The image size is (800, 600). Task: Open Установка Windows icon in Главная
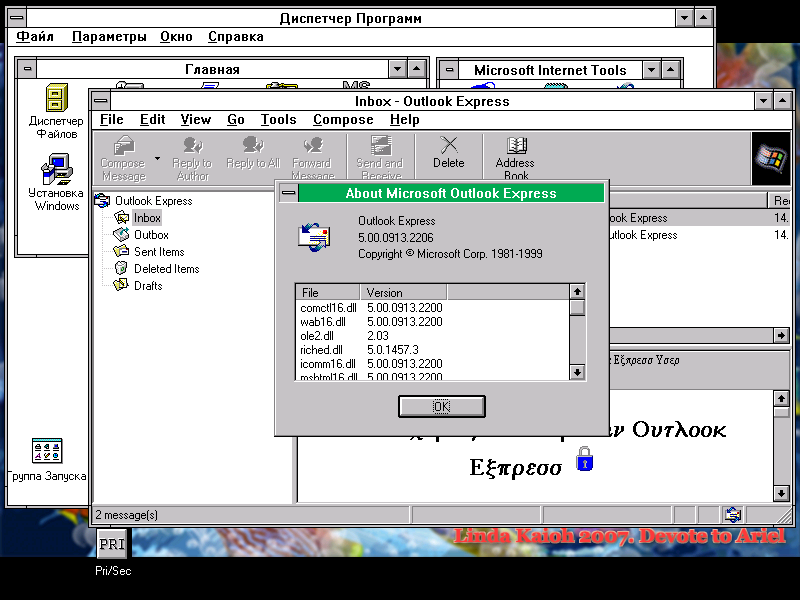(56, 169)
